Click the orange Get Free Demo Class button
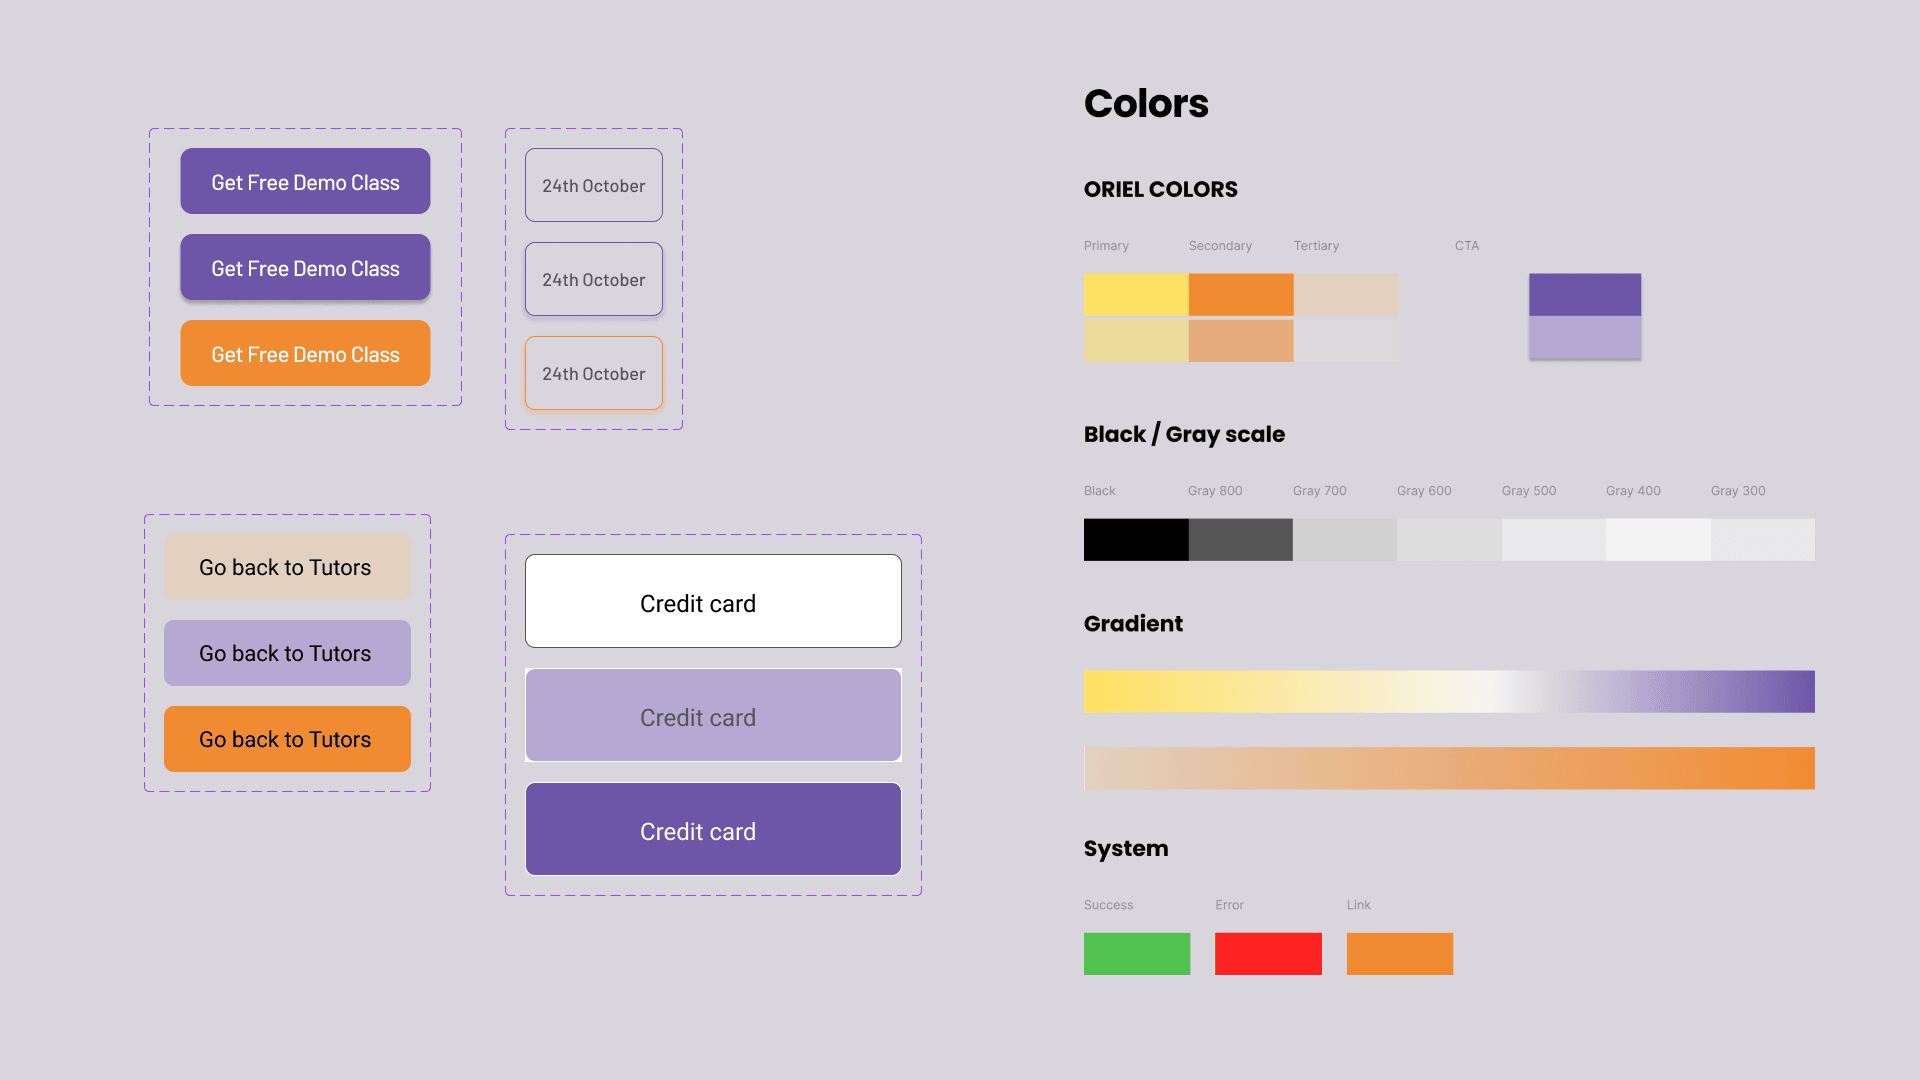This screenshot has height=1080, width=1920. [x=305, y=353]
